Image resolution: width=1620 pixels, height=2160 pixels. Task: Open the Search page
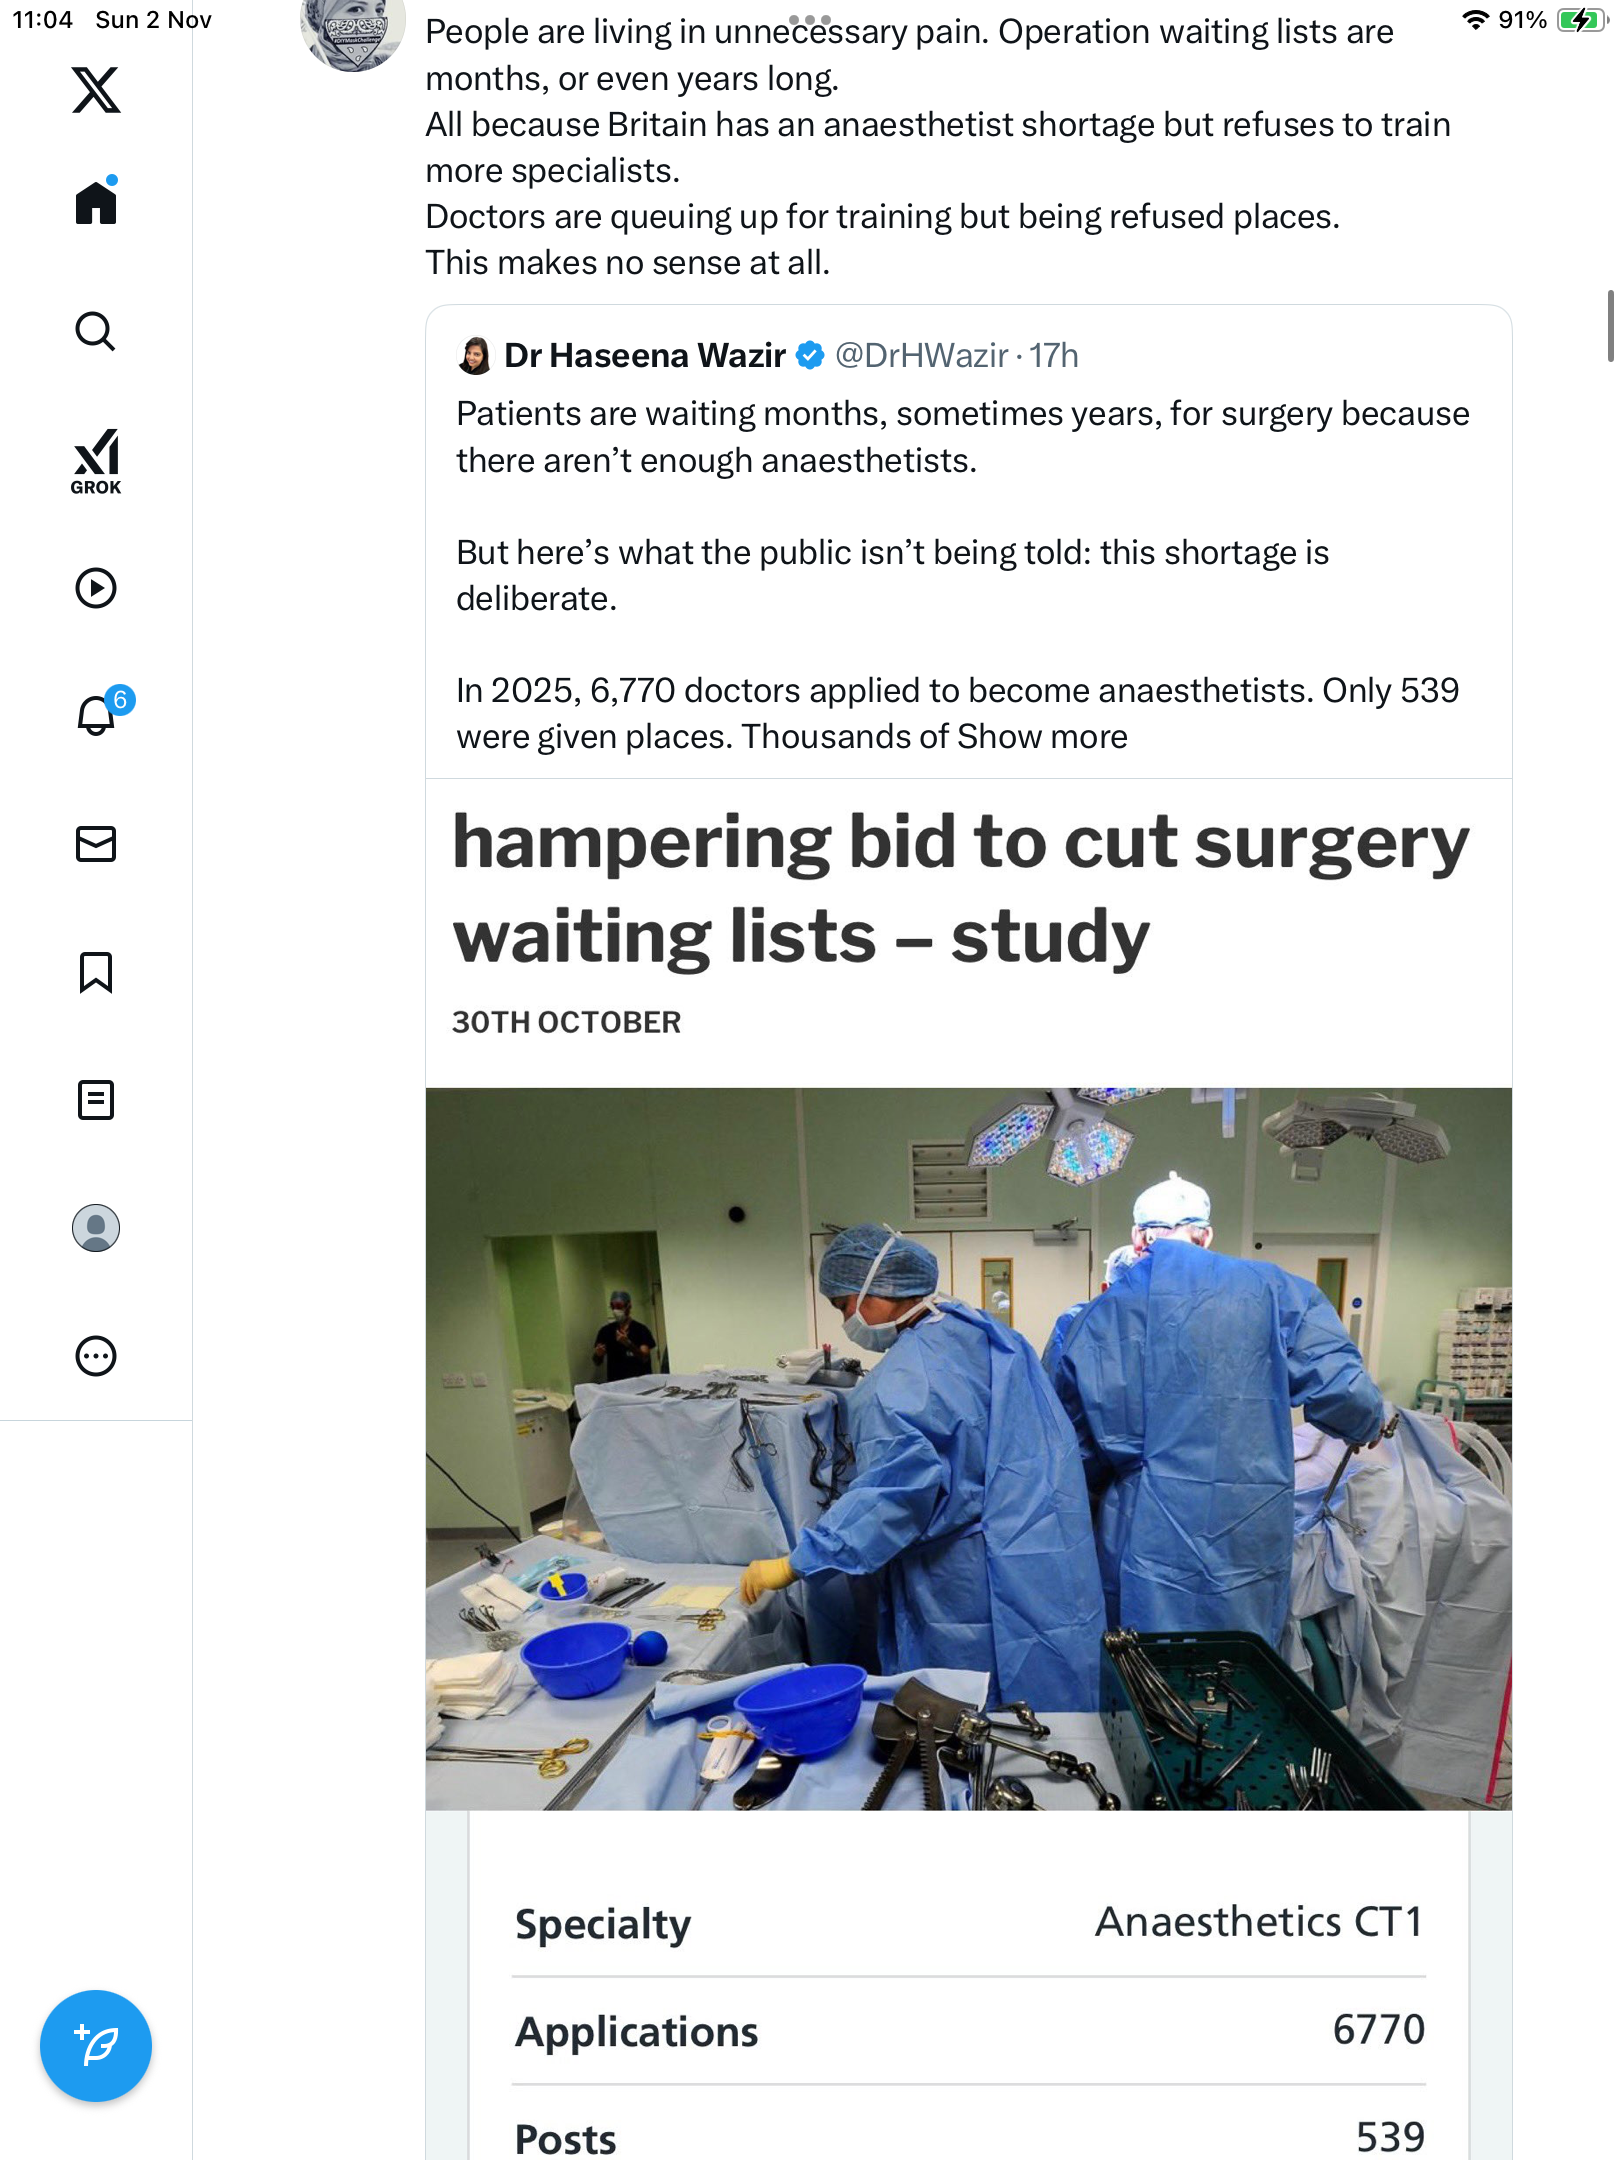pyautogui.click(x=96, y=331)
